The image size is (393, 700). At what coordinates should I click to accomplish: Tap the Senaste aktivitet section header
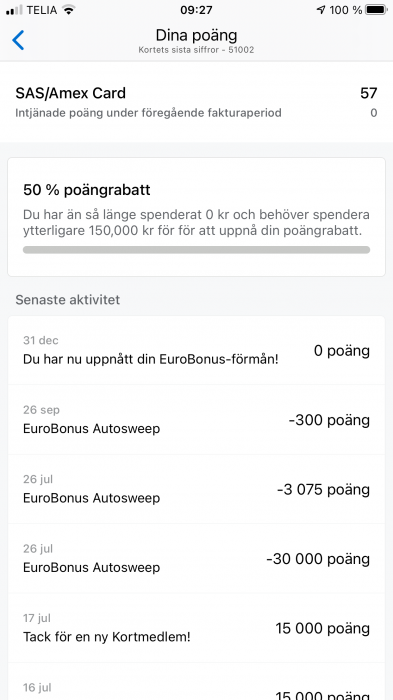click(67, 300)
